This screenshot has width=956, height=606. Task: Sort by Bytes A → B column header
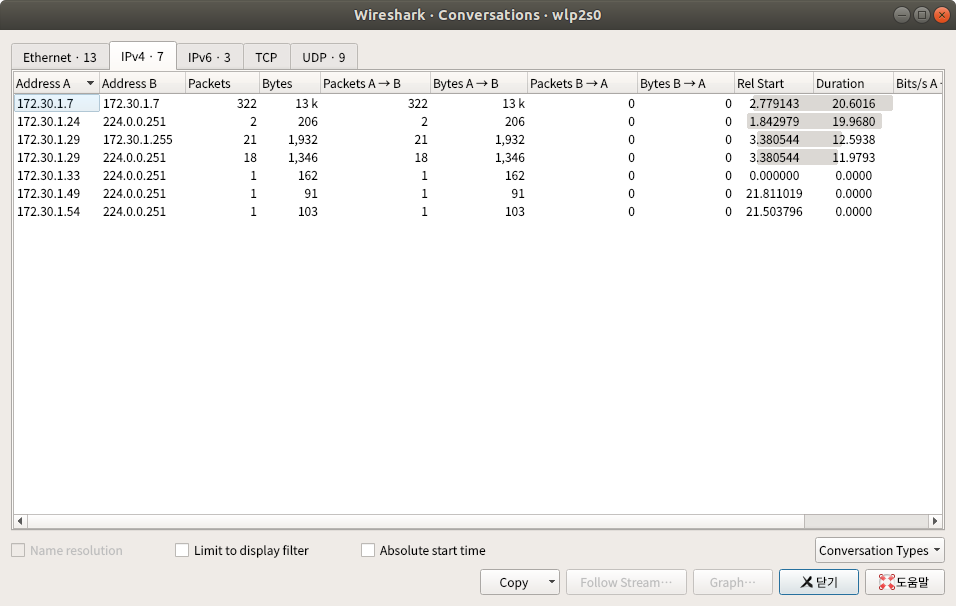click(x=479, y=84)
